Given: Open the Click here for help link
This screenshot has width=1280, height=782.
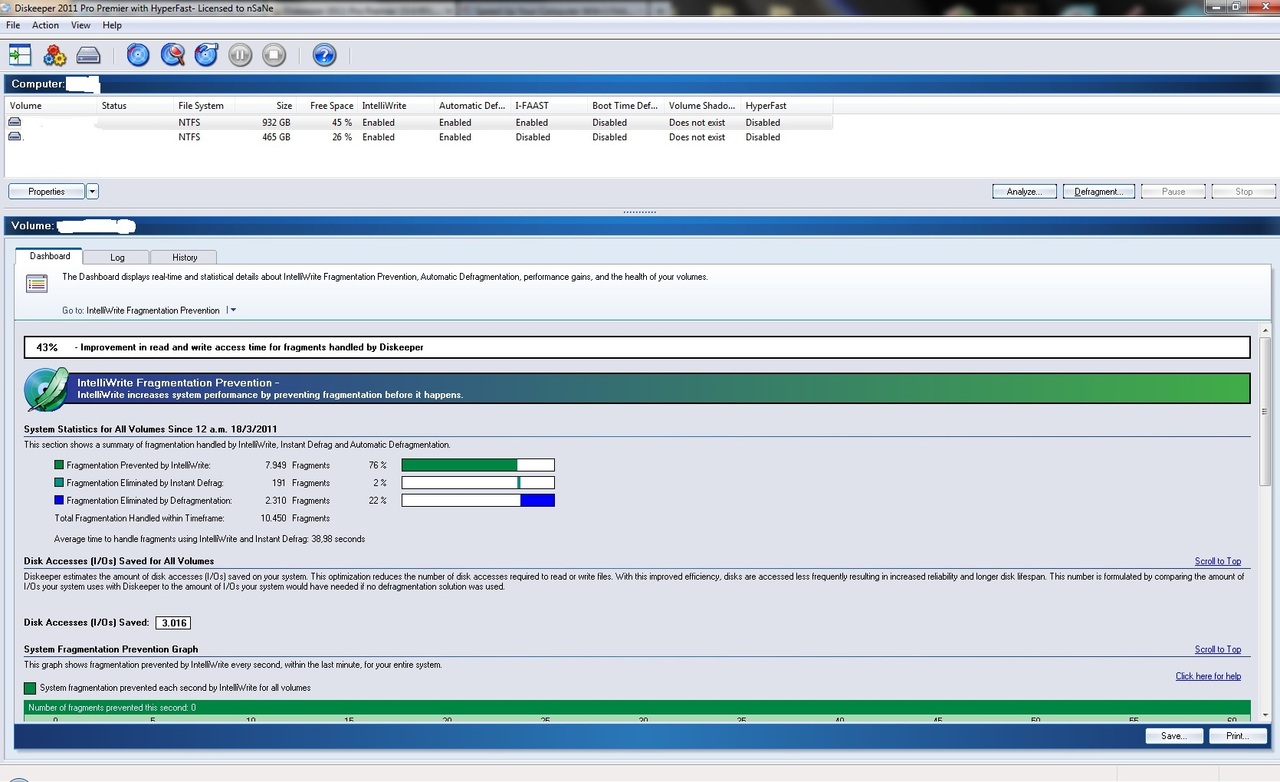Looking at the screenshot, I should [x=1208, y=676].
